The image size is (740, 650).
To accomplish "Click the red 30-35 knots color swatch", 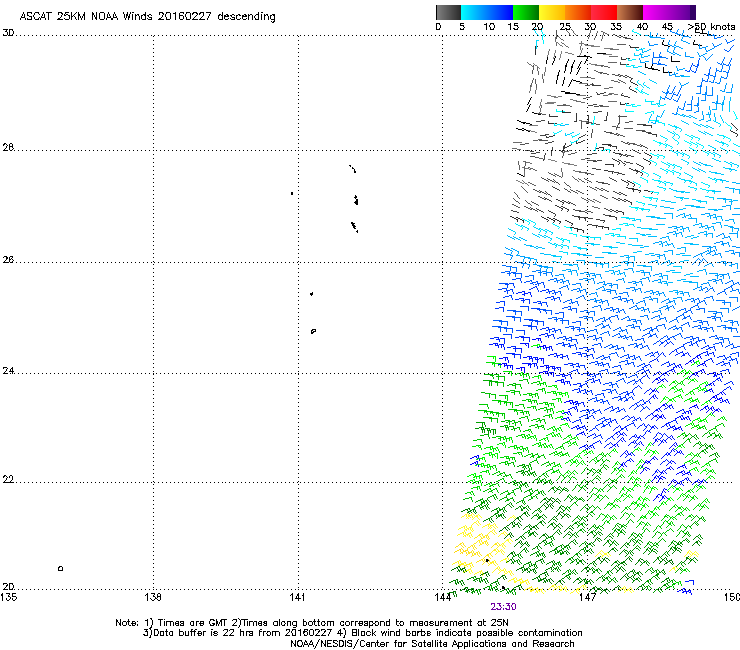I will coord(604,12).
